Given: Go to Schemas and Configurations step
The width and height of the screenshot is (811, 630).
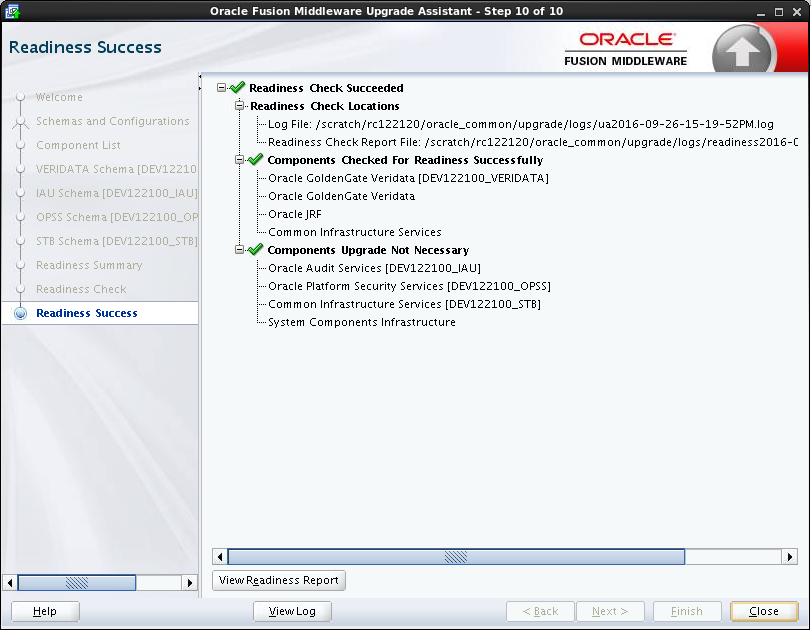Looking at the screenshot, I should [113, 121].
